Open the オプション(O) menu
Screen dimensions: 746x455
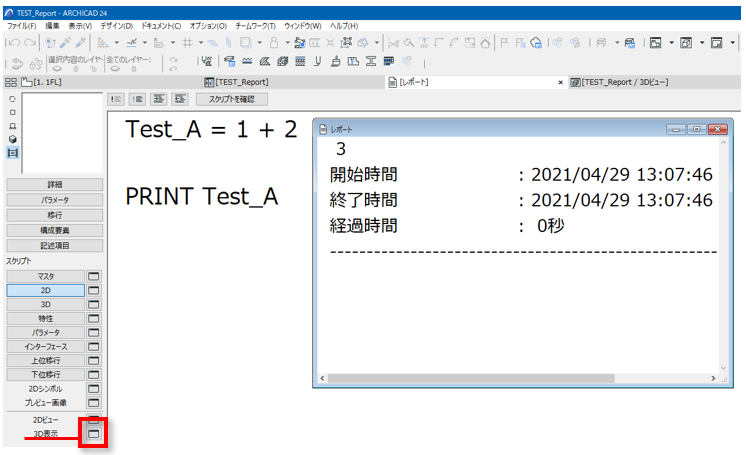pyautogui.click(x=208, y=26)
